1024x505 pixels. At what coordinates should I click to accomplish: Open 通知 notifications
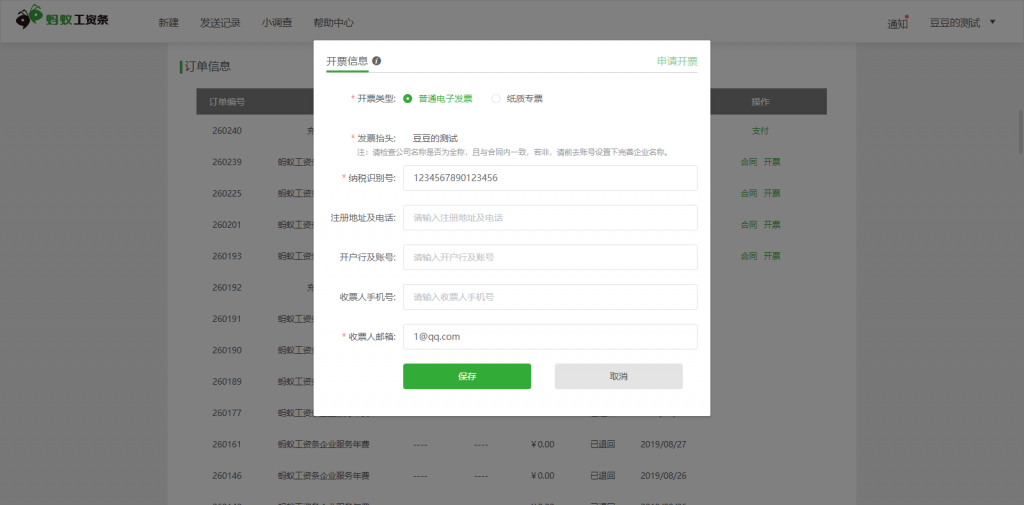pos(897,23)
